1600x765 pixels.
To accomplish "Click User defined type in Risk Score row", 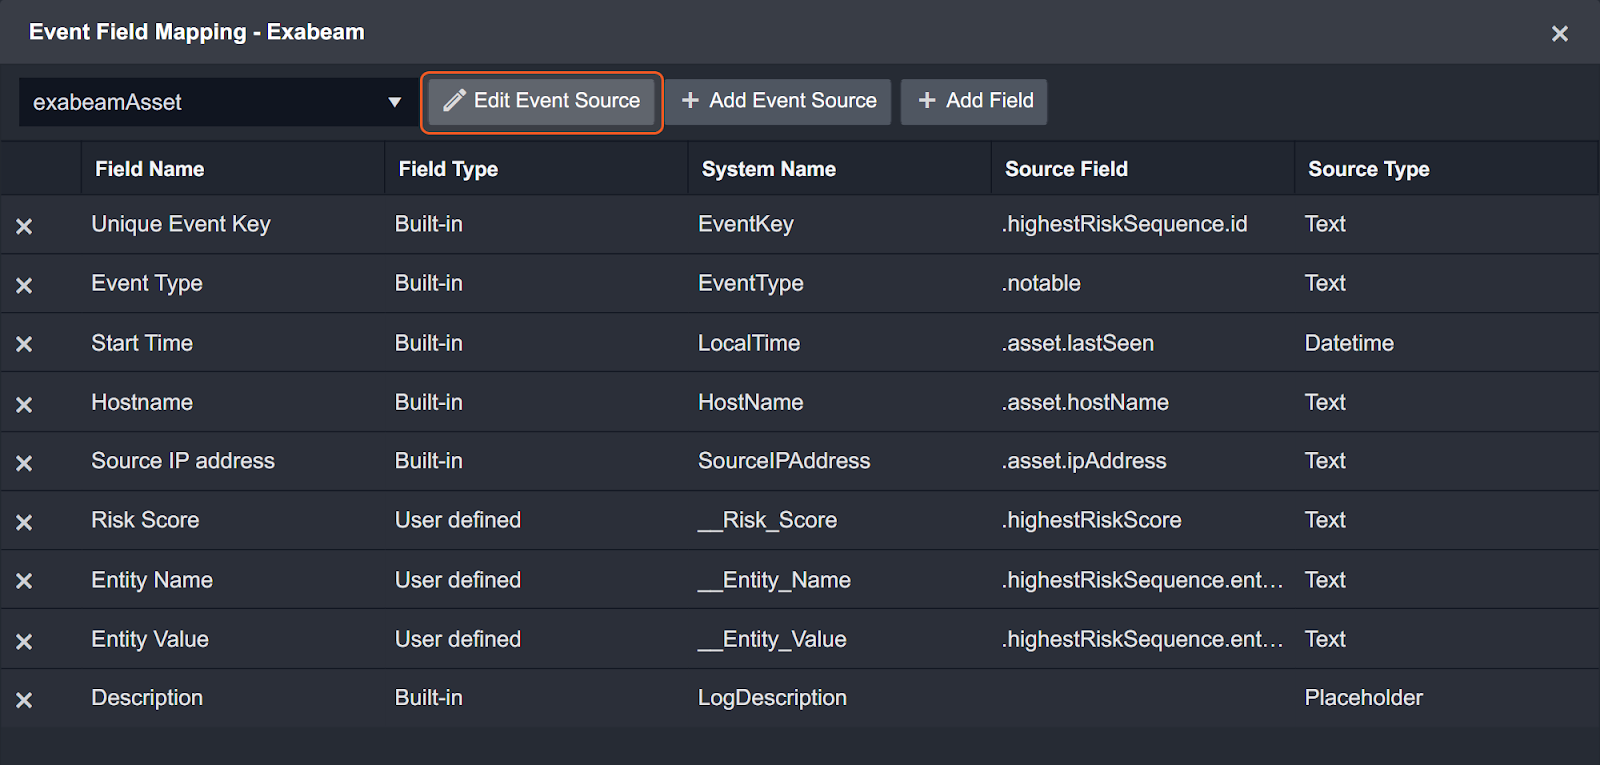I will tap(458, 520).
